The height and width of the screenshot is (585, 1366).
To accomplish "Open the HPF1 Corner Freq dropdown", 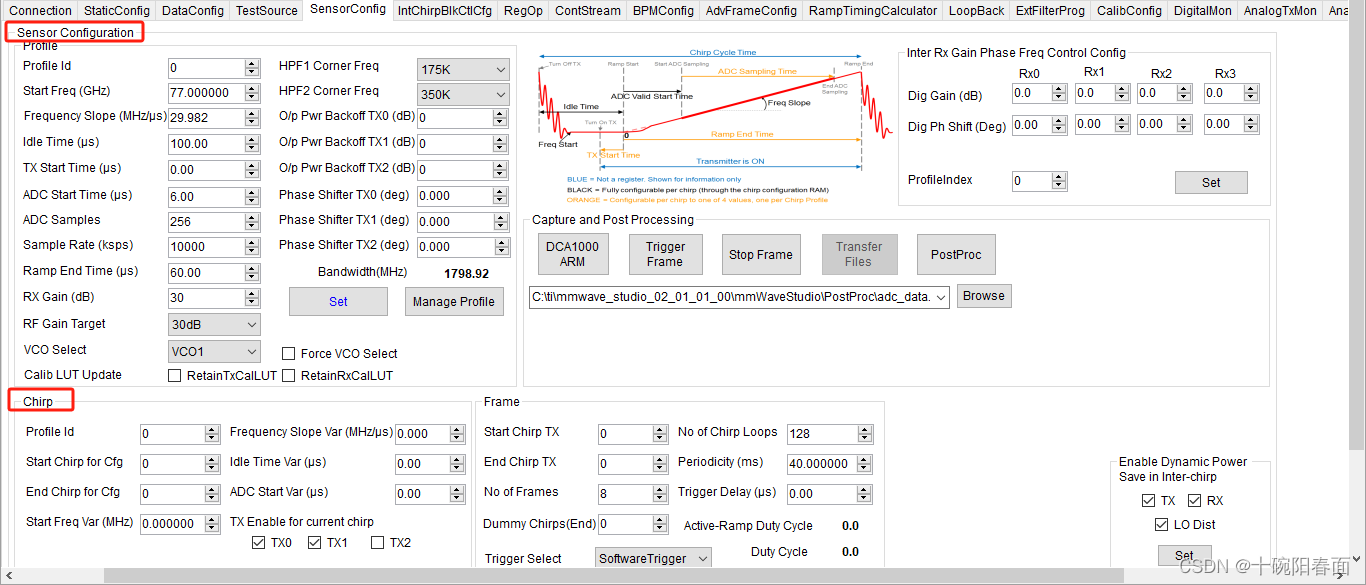I will pyautogui.click(x=463, y=69).
